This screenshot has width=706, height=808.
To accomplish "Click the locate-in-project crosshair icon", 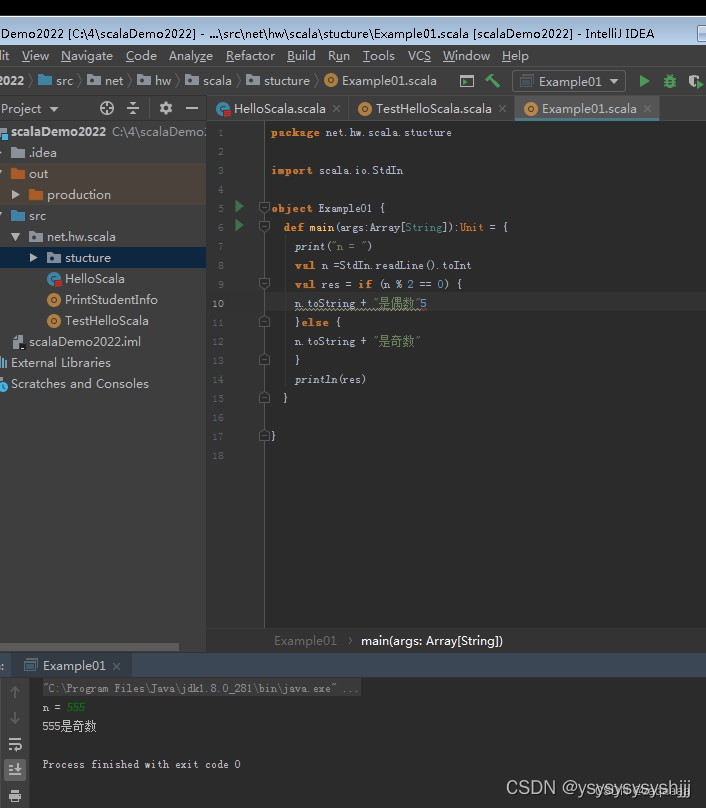I will pos(107,108).
